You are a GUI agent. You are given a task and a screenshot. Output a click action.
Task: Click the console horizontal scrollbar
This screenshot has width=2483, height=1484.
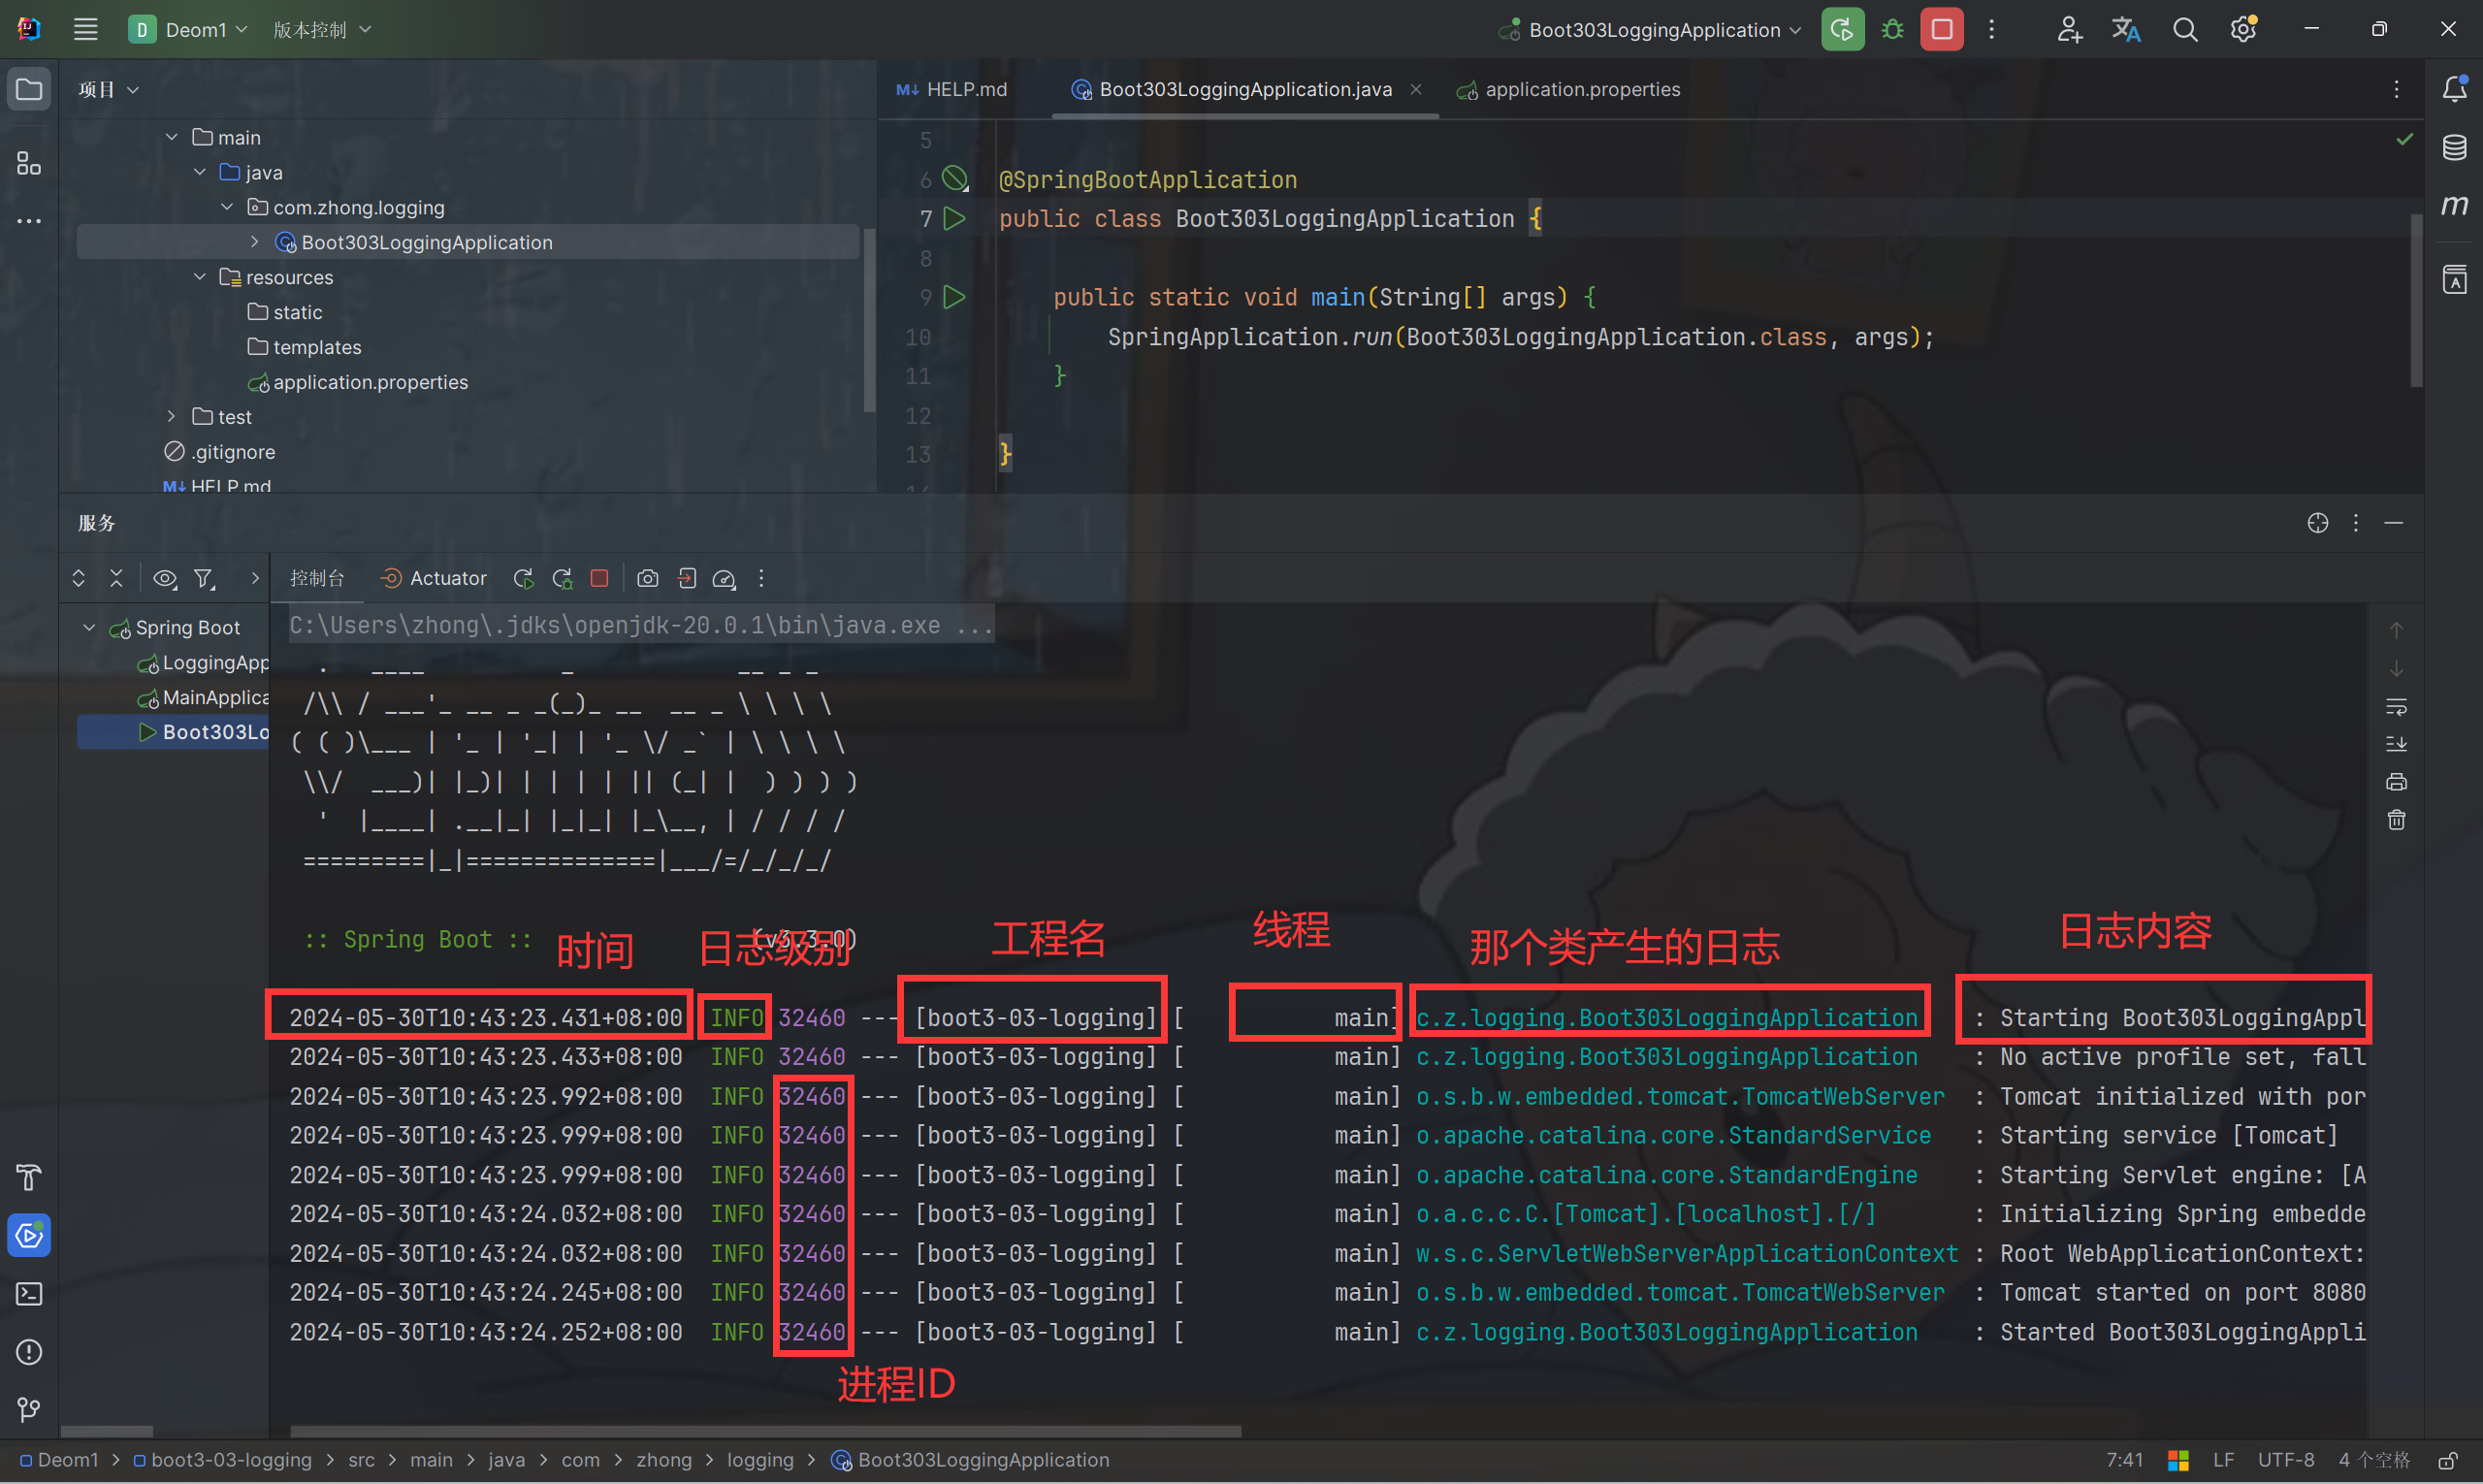(x=765, y=1431)
